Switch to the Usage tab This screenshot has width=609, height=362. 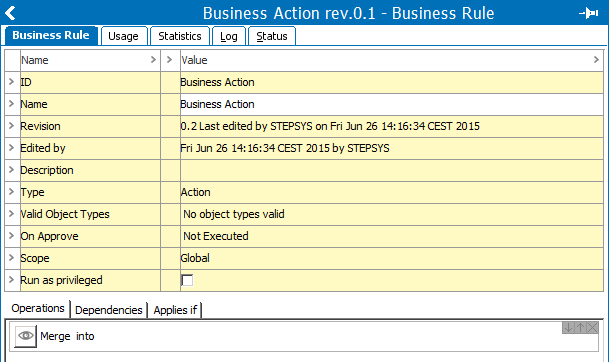pos(124,36)
